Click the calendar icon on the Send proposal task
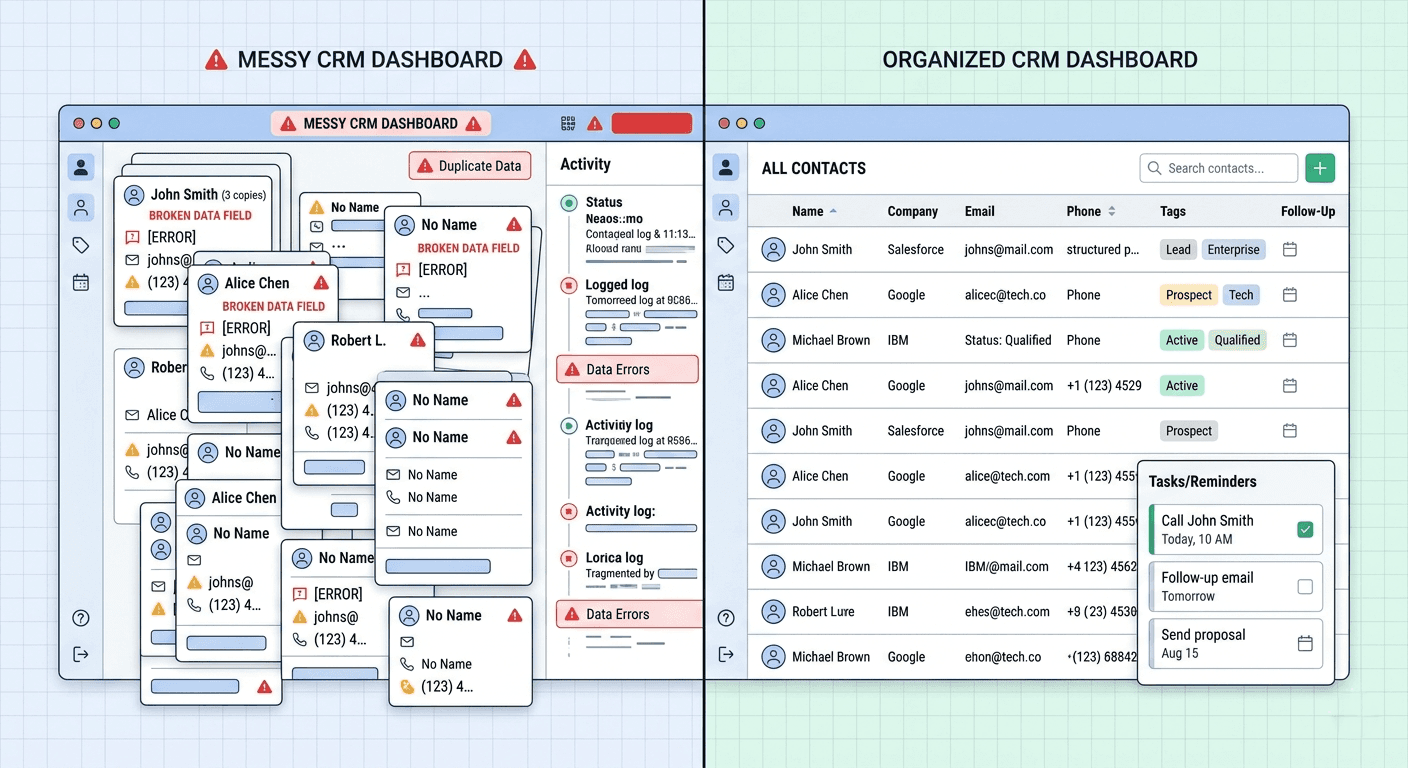This screenshot has height=768, width=1408. pyautogui.click(x=1306, y=644)
